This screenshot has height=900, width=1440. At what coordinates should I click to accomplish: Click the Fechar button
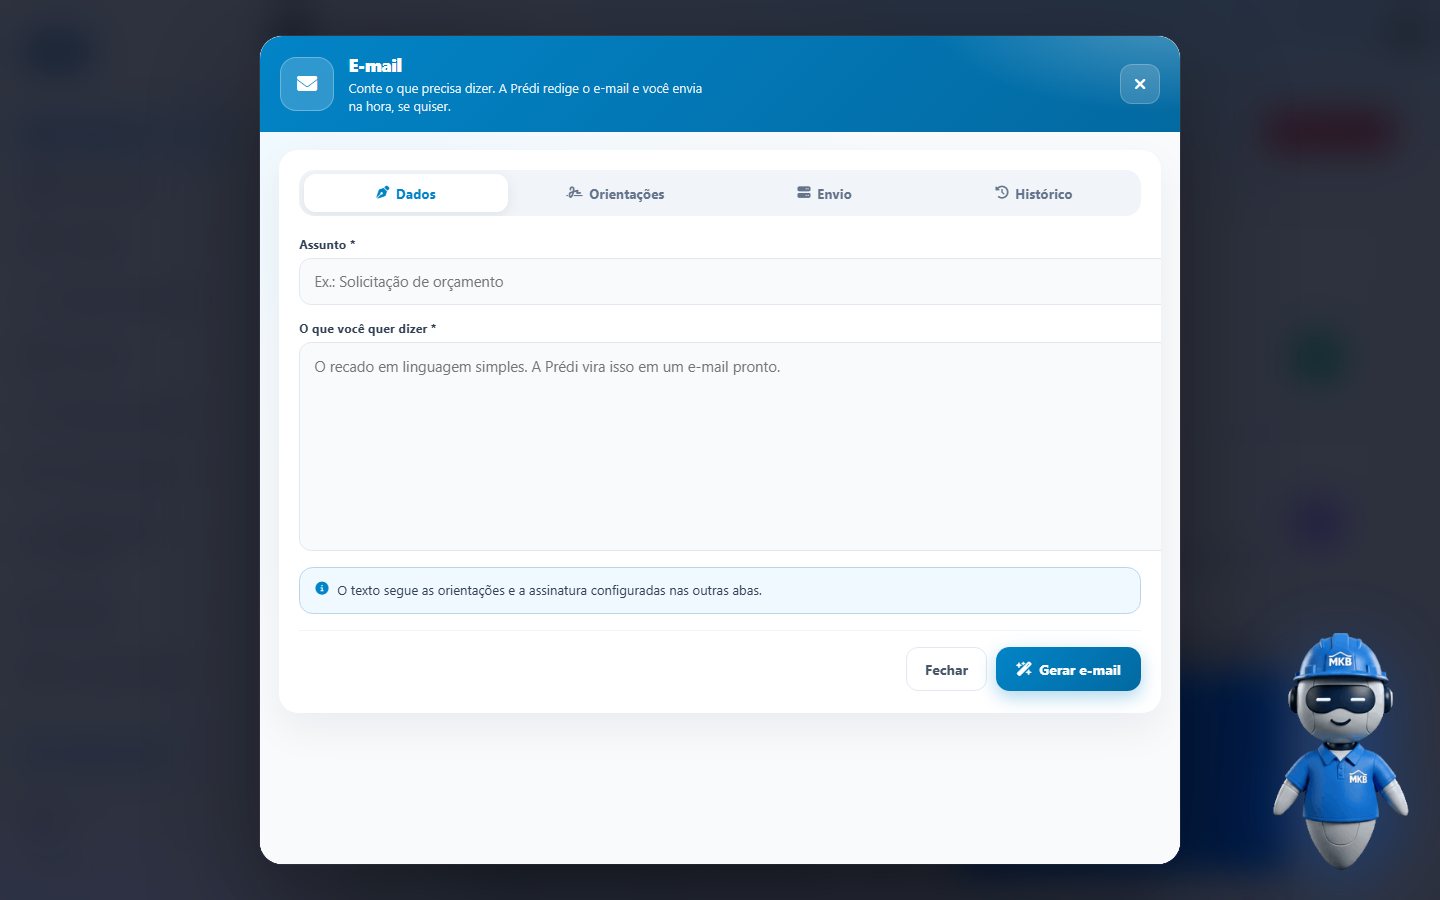(946, 669)
